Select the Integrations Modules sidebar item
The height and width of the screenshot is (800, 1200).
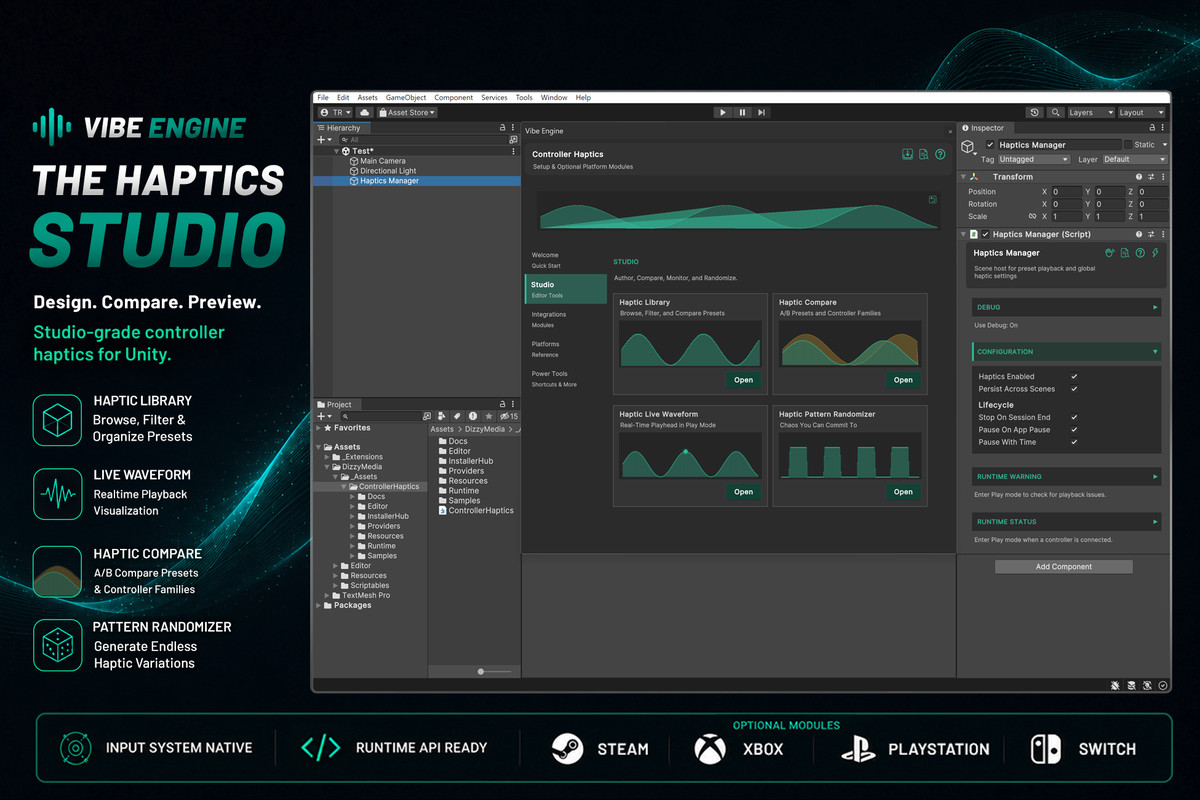[x=566, y=319]
